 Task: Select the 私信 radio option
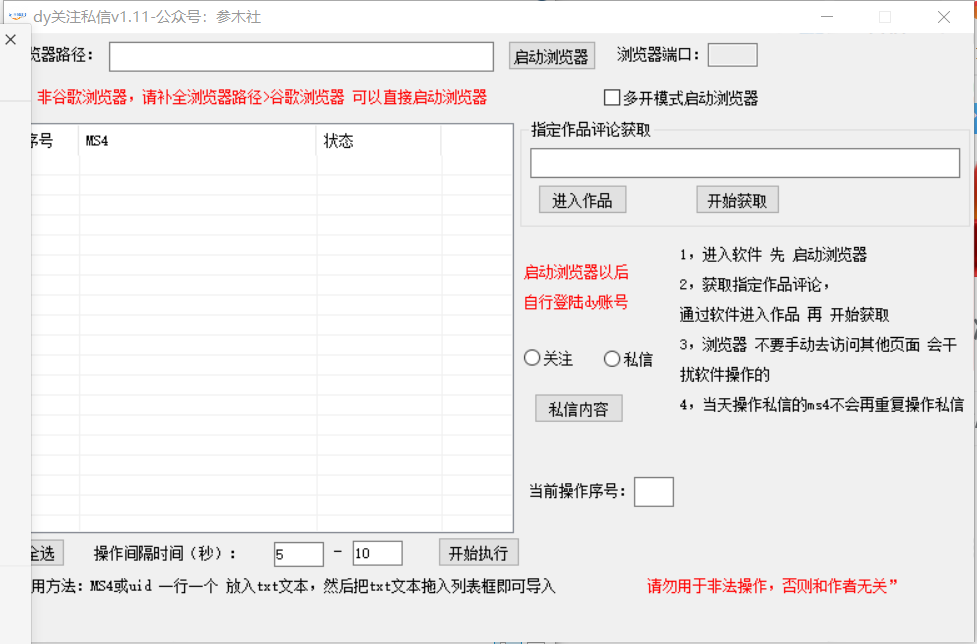point(611,357)
